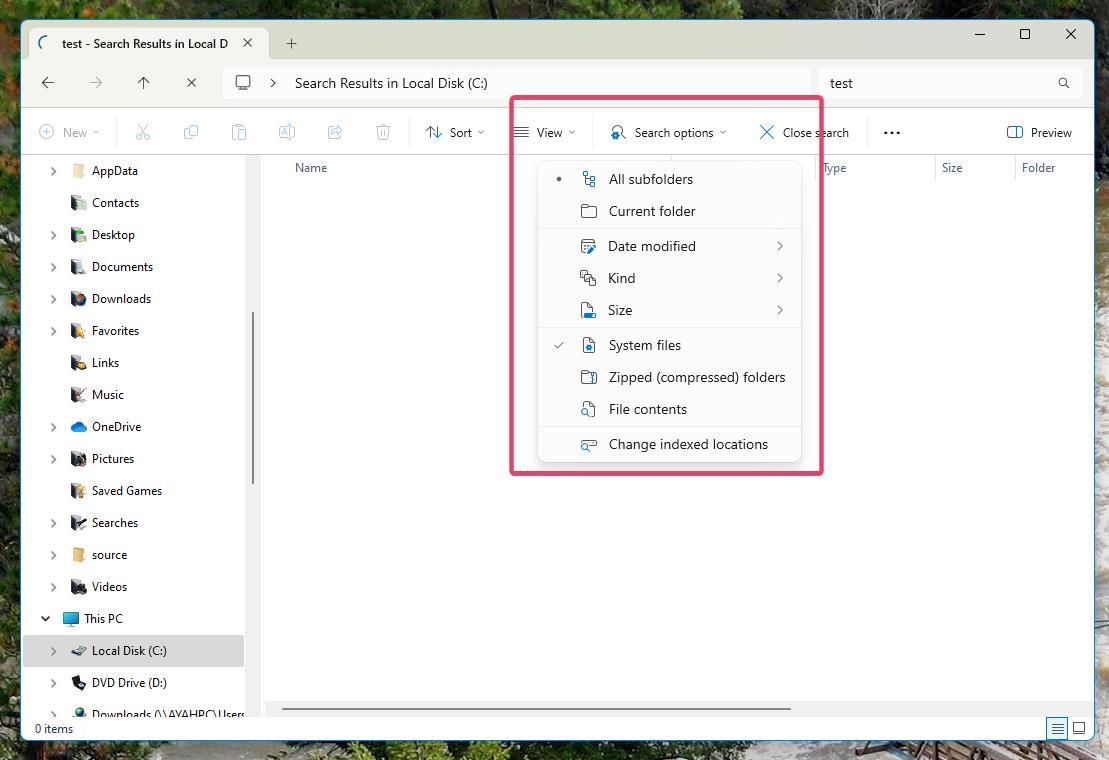The image size is (1109, 760).
Task: Enable Zipped (compressed) folders search
Action: pos(696,377)
